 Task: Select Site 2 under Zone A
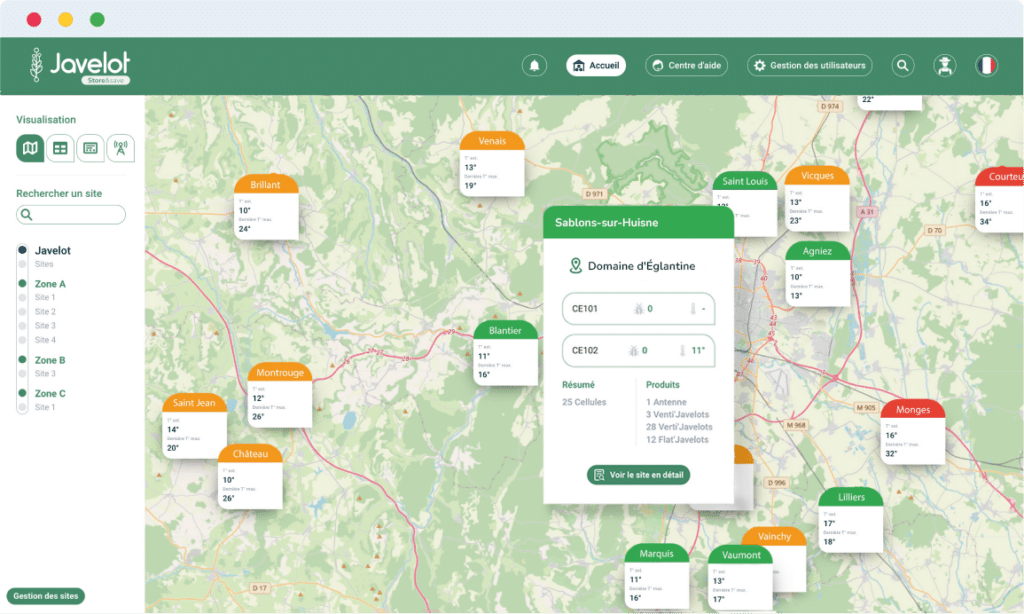(45, 312)
